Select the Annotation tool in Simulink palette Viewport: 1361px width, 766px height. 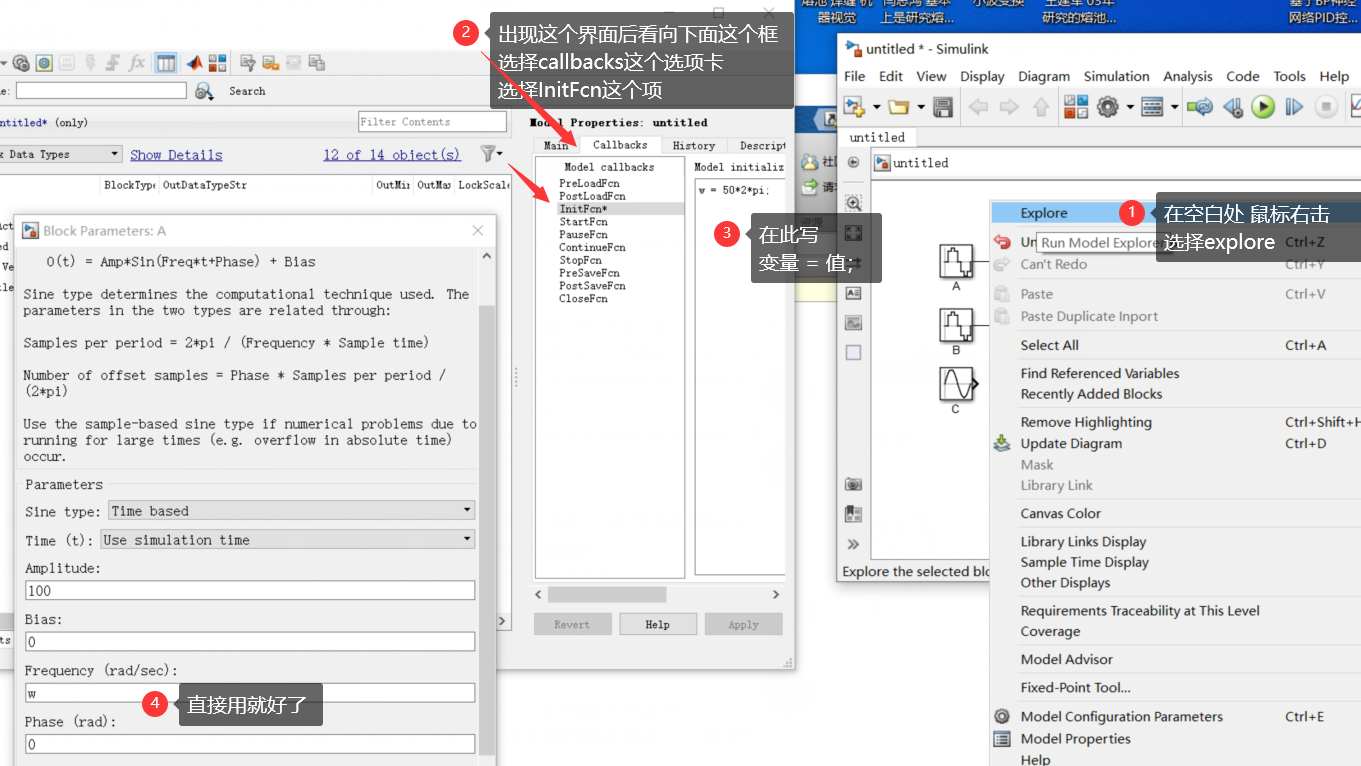853,293
